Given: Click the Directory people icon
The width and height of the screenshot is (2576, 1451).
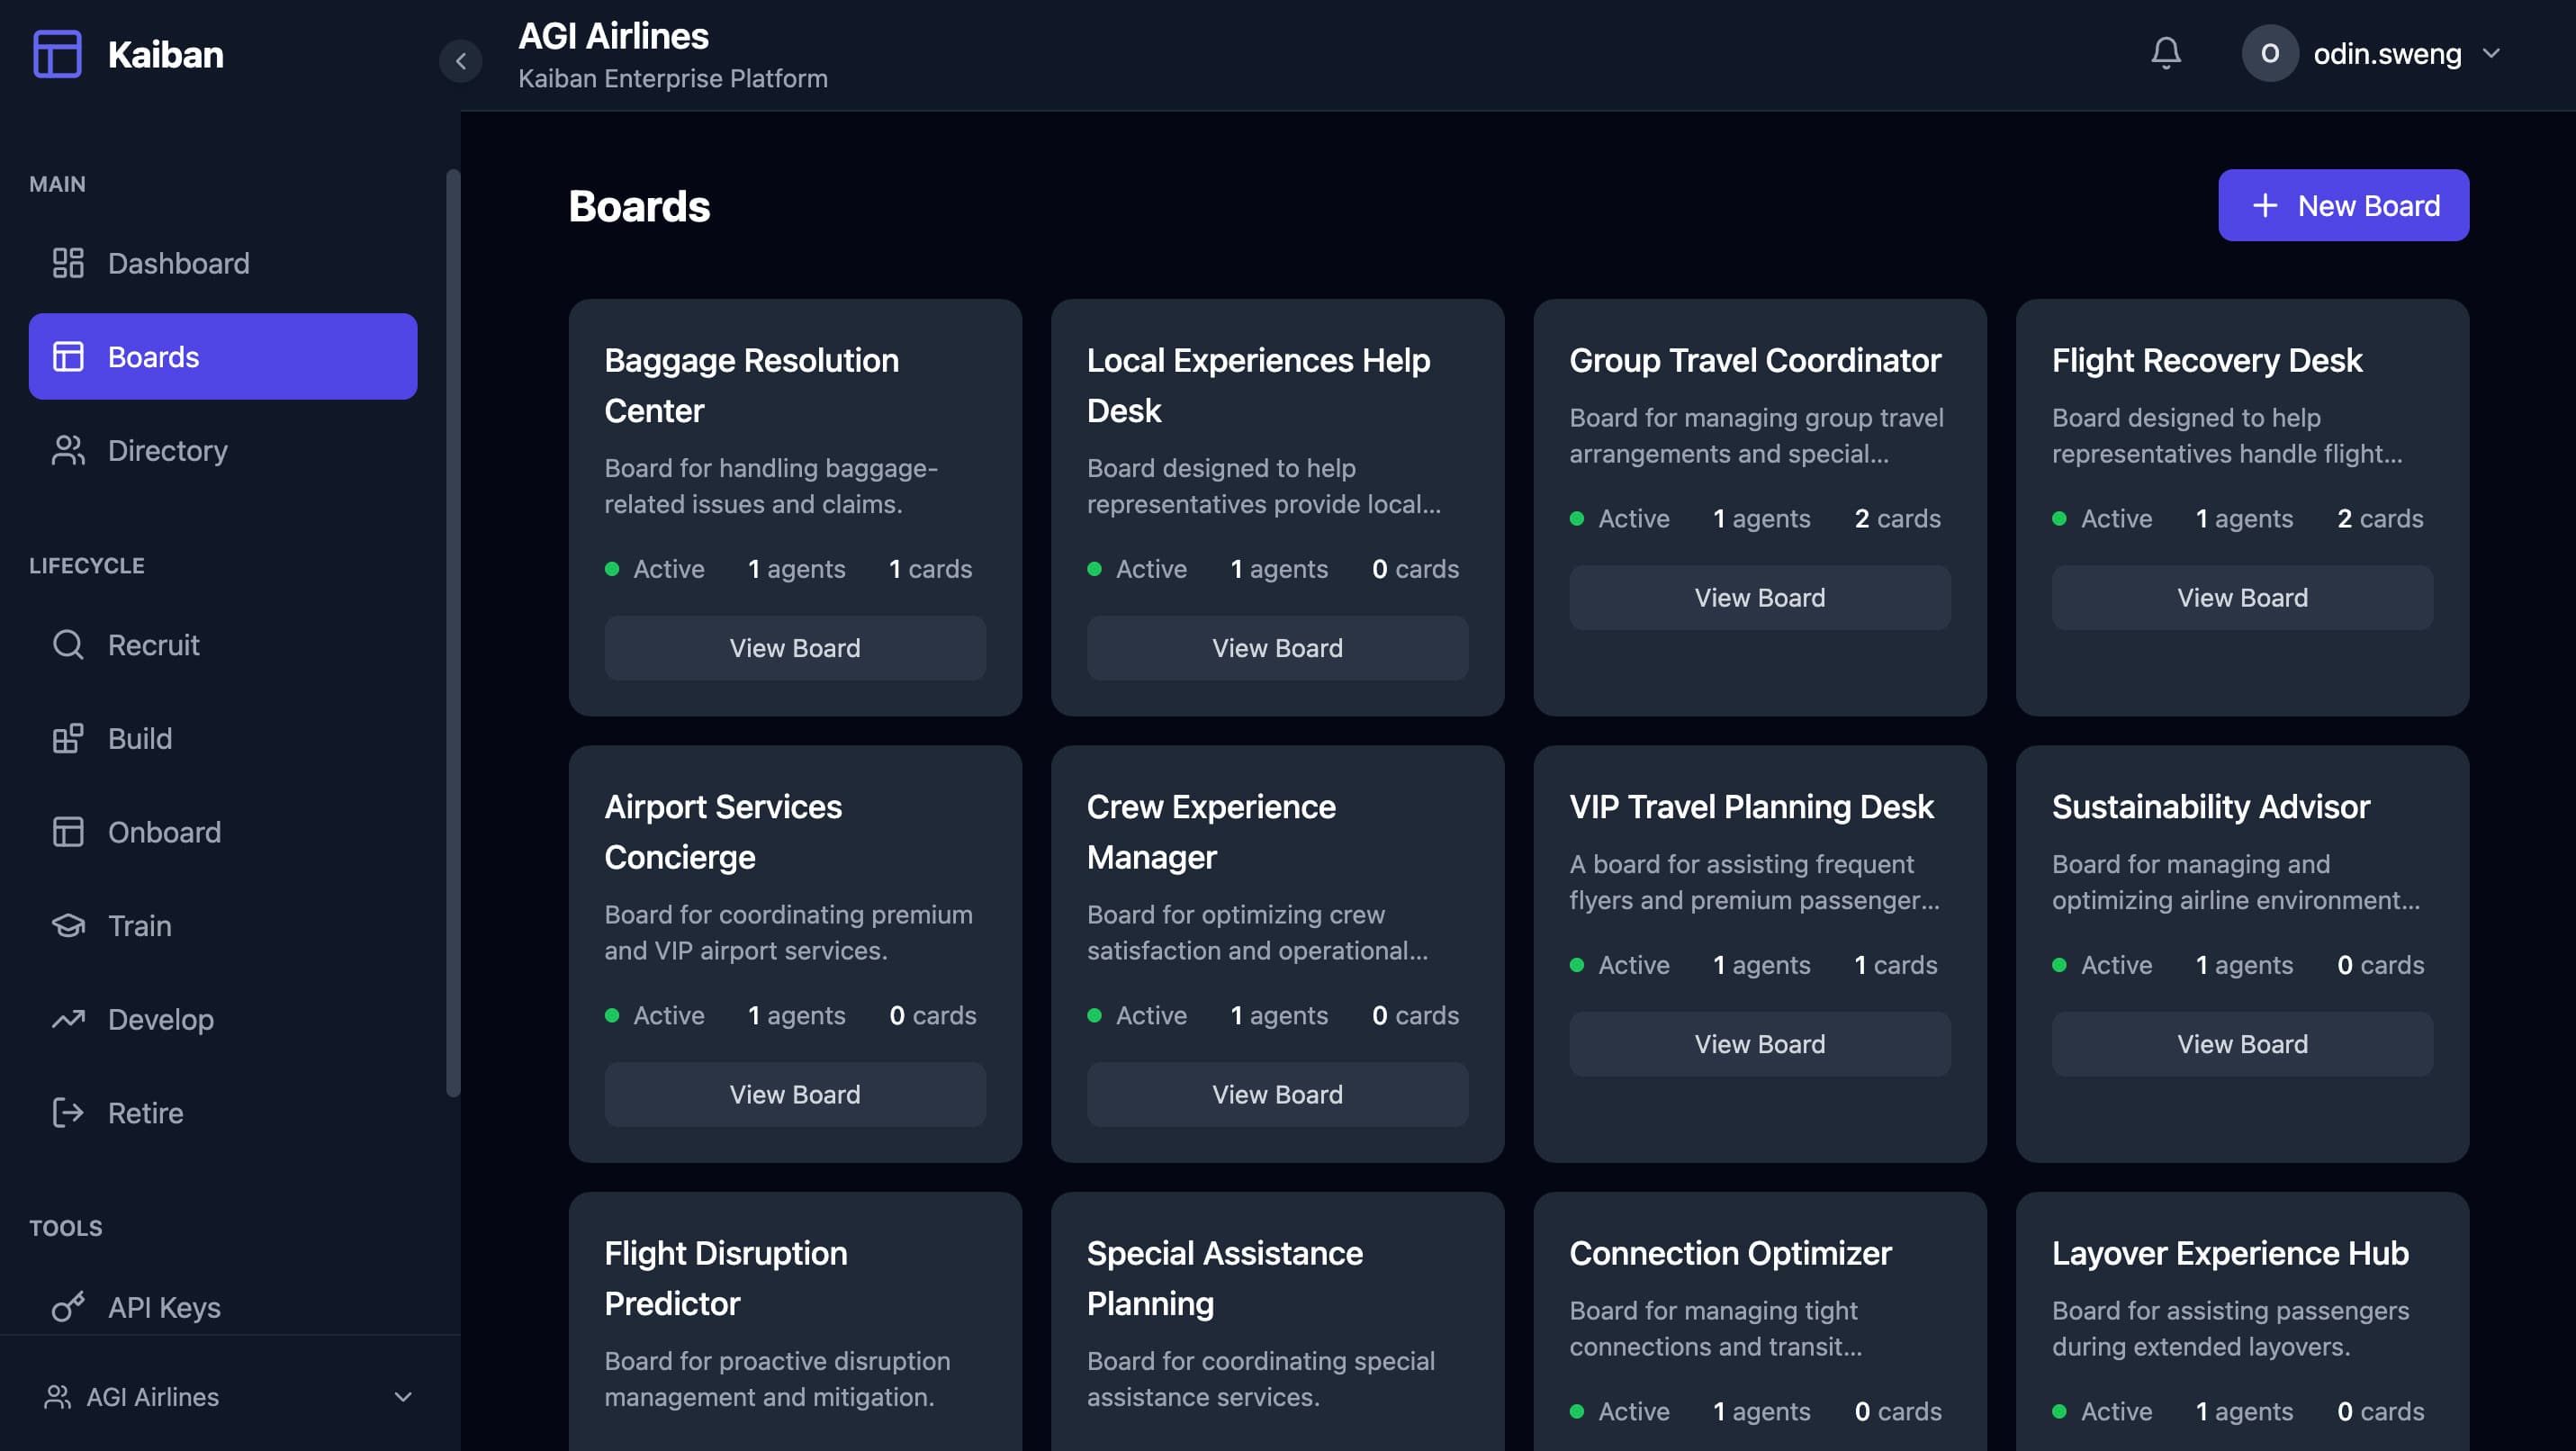Looking at the screenshot, I should (x=68, y=451).
